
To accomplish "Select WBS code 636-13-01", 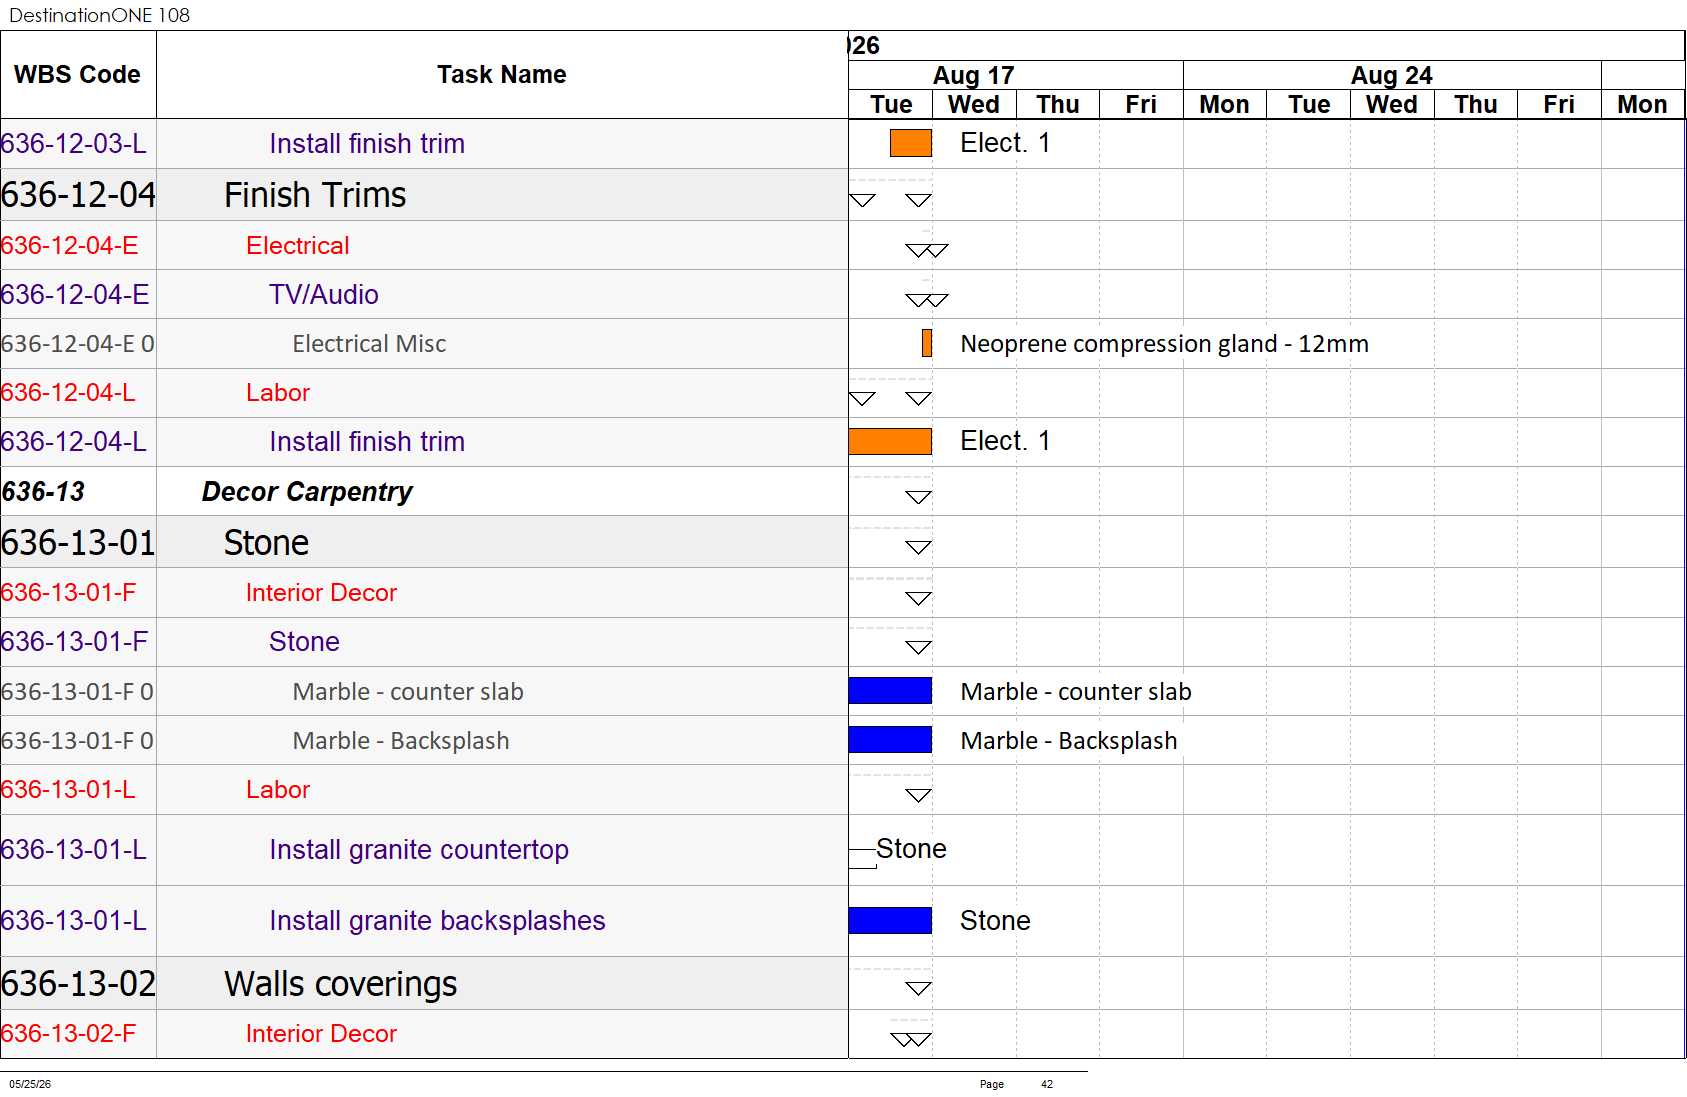I will coord(78,543).
